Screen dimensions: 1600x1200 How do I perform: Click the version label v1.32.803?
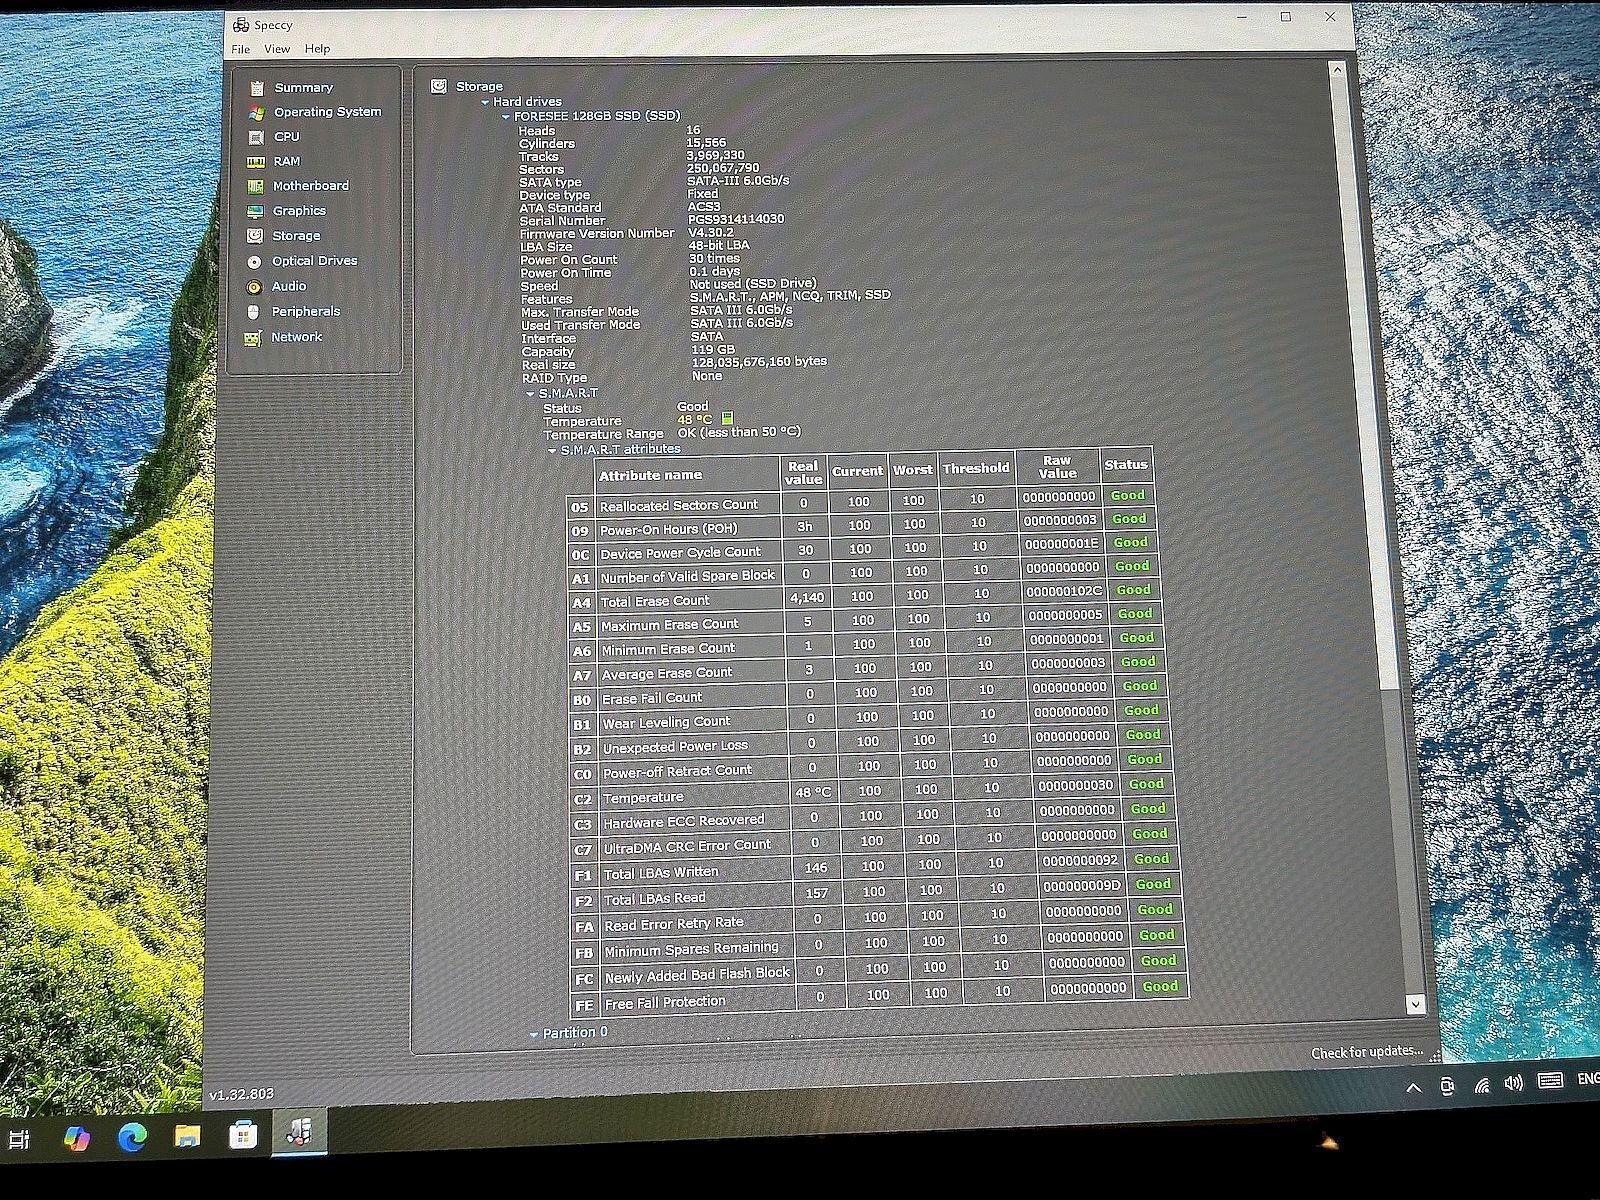[241, 1094]
